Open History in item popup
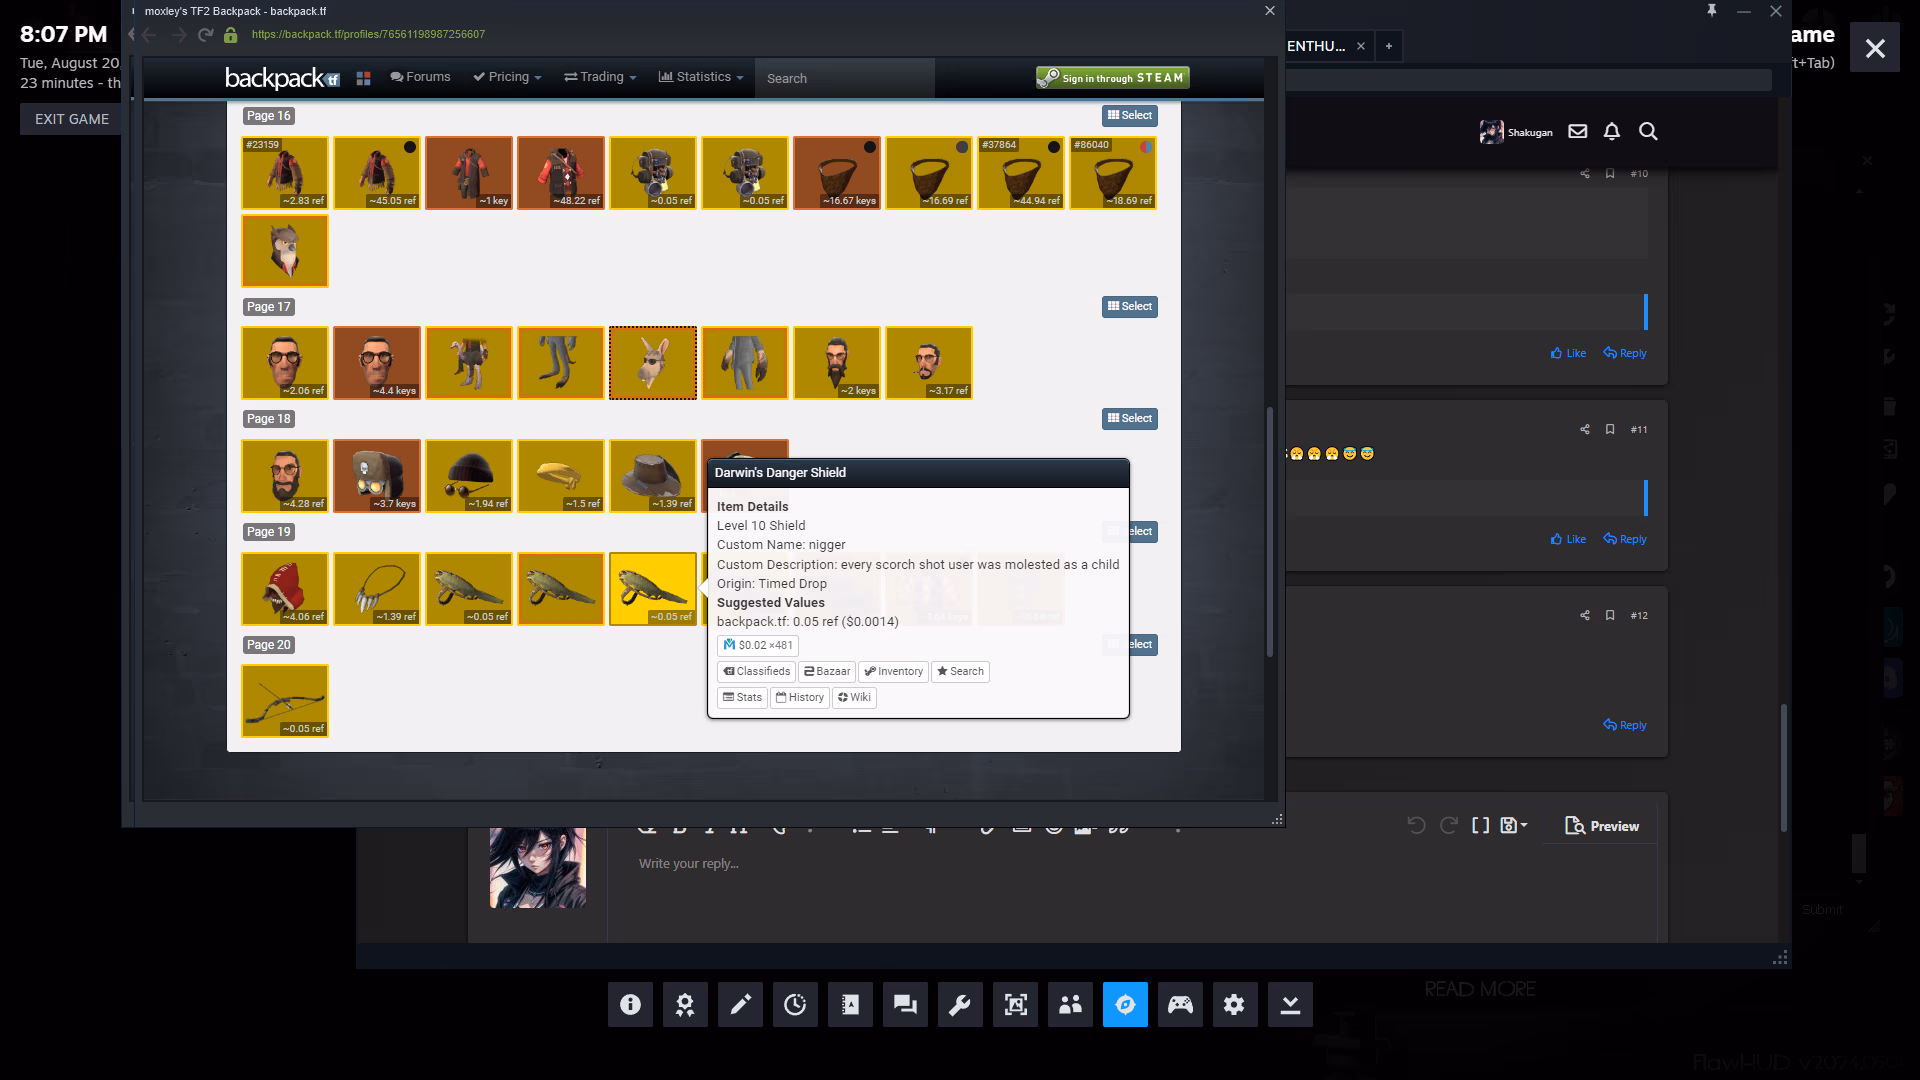 800,697
